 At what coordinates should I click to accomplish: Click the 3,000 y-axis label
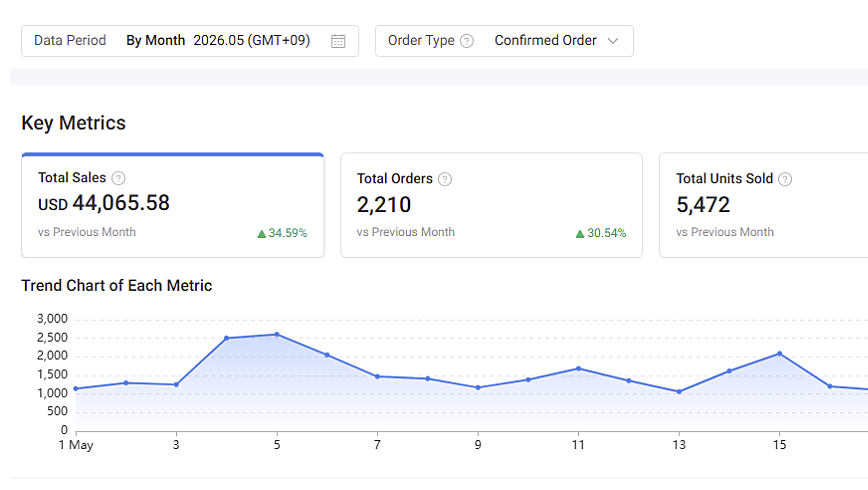[53, 319]
